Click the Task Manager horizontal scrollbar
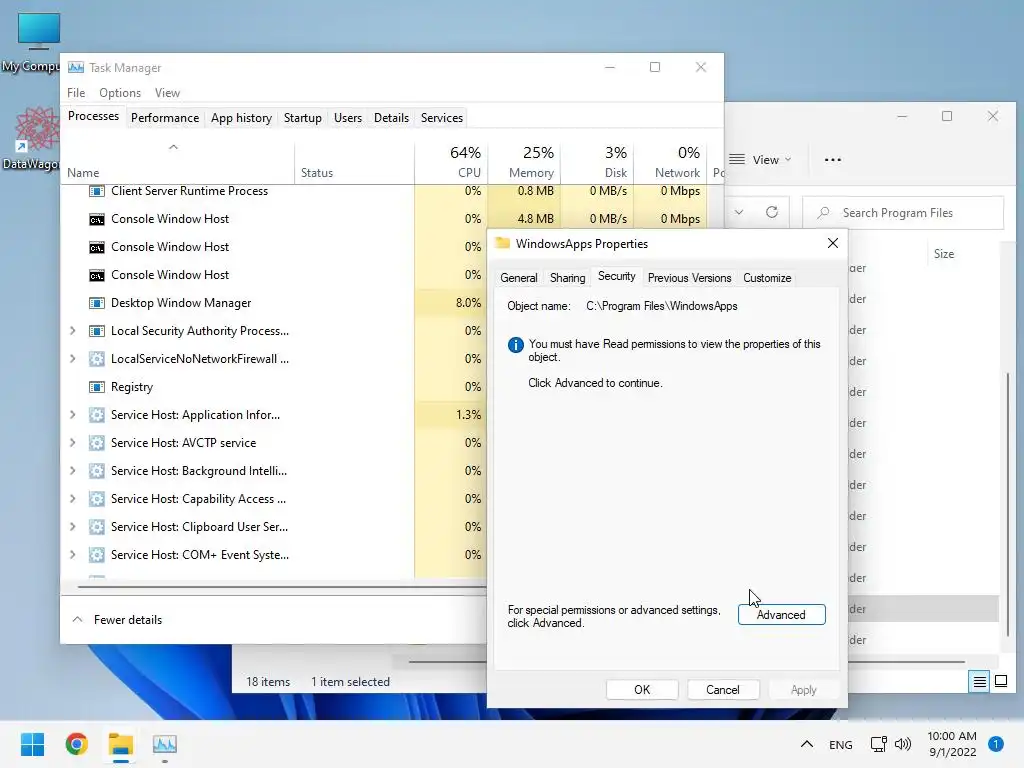 [x=282, y=587]
